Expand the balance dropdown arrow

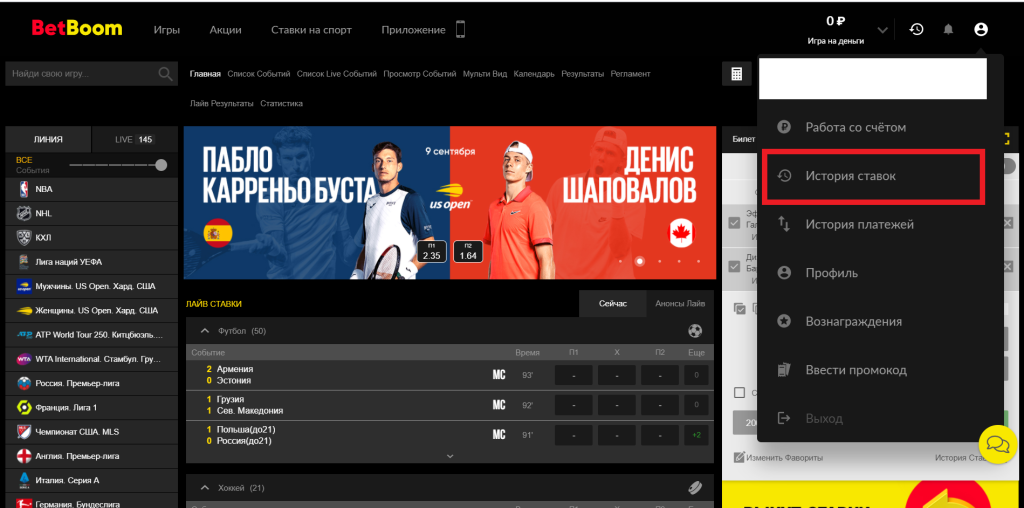(882, 30)
